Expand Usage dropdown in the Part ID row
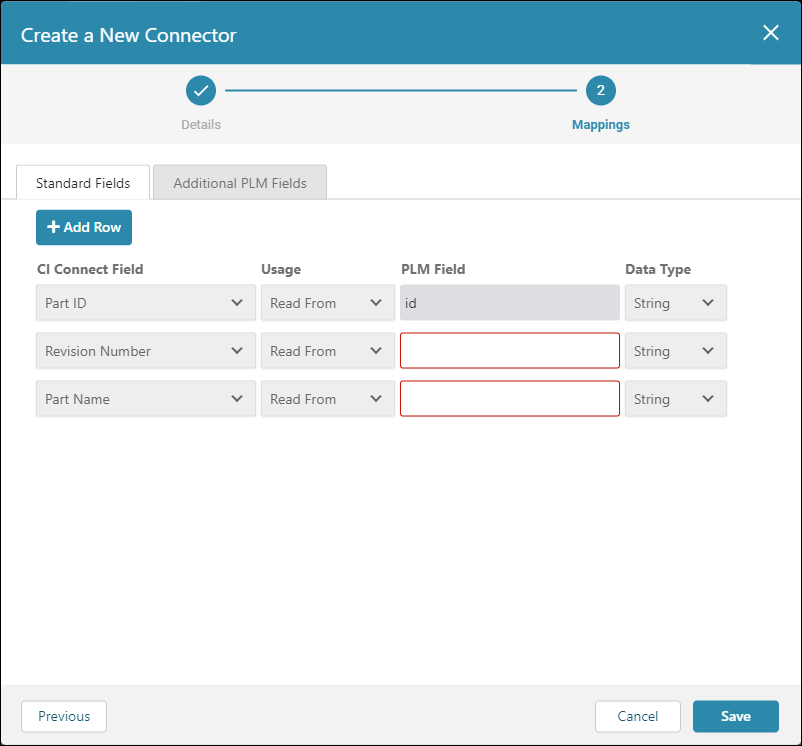 click(328, 303)
